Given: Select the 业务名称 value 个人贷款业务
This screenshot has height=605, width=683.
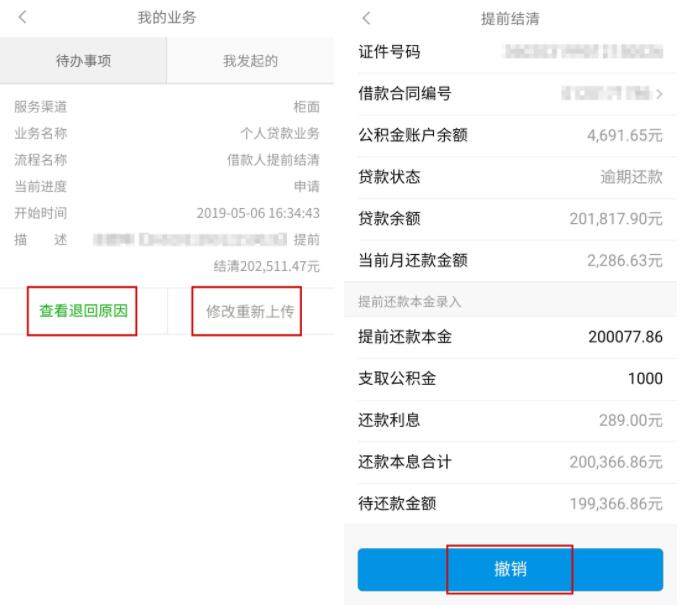Looking at the screenshot, I should coord(280,133).
